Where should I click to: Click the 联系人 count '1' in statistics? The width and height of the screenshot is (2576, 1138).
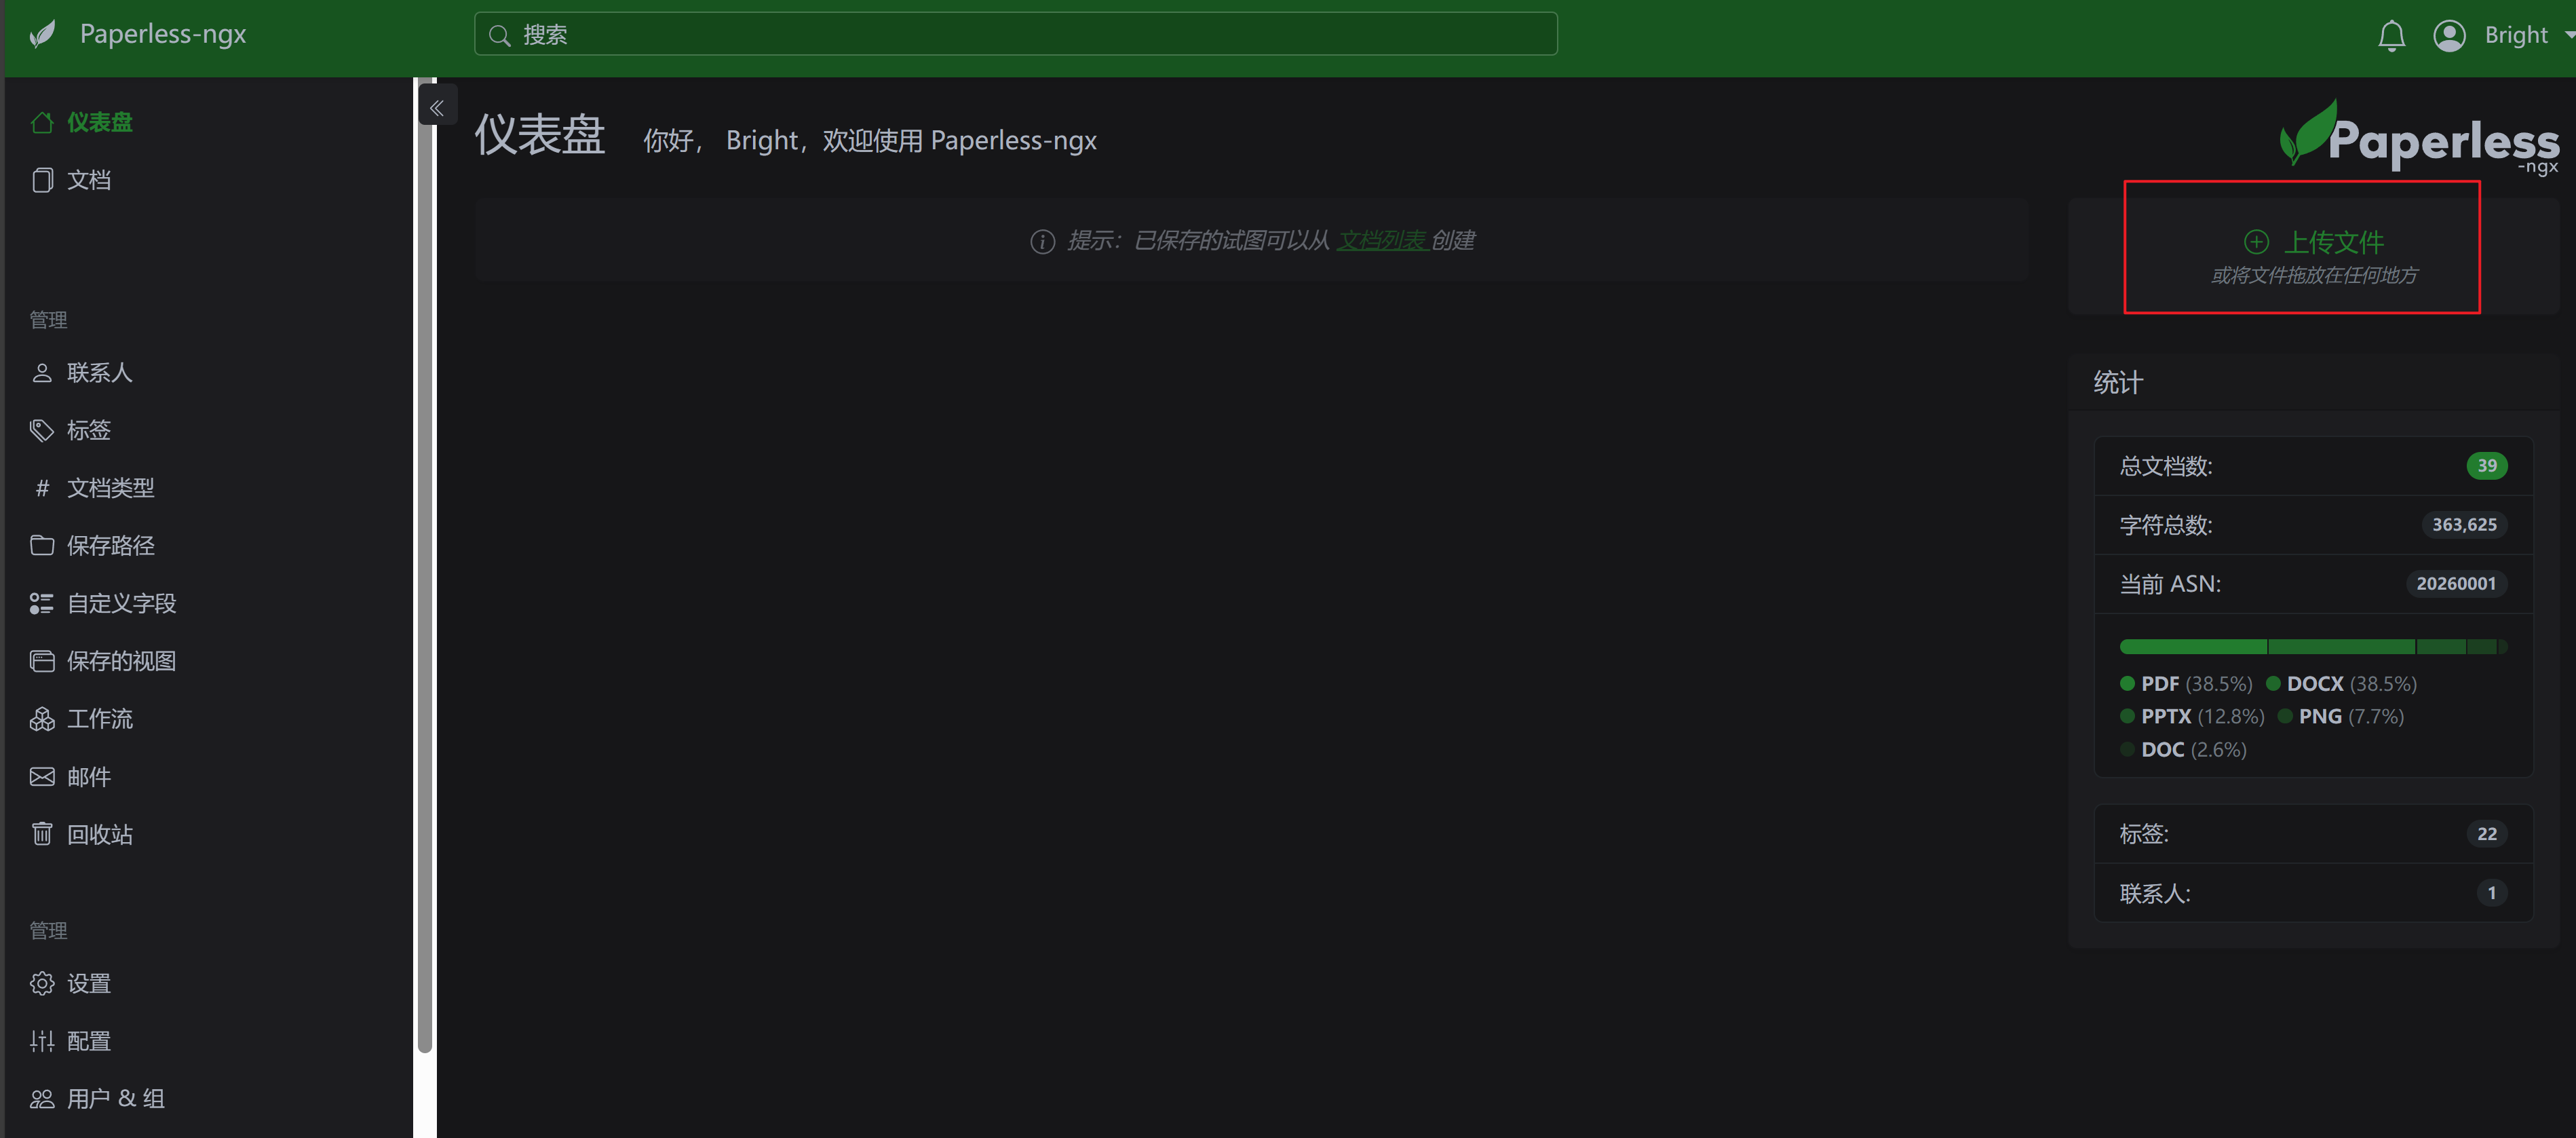[2492, 893]
